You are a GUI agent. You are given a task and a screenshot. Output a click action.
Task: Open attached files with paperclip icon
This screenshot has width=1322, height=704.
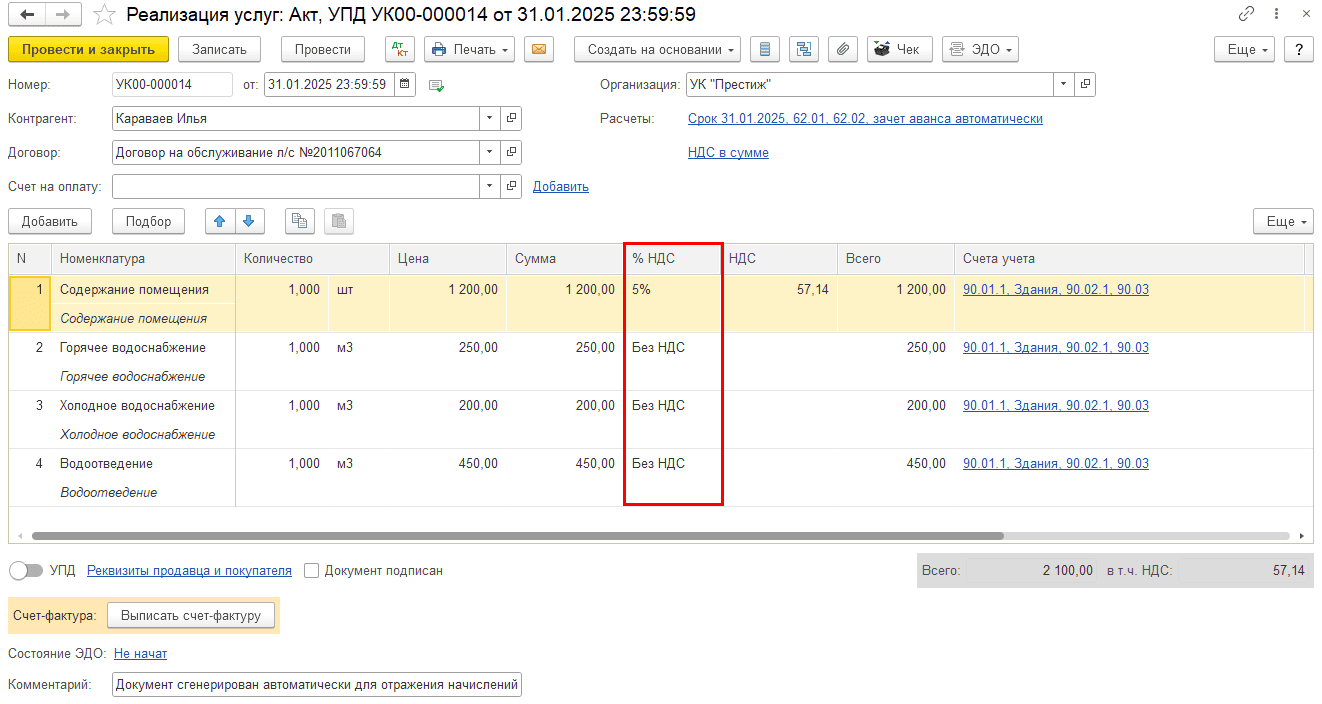843,49
